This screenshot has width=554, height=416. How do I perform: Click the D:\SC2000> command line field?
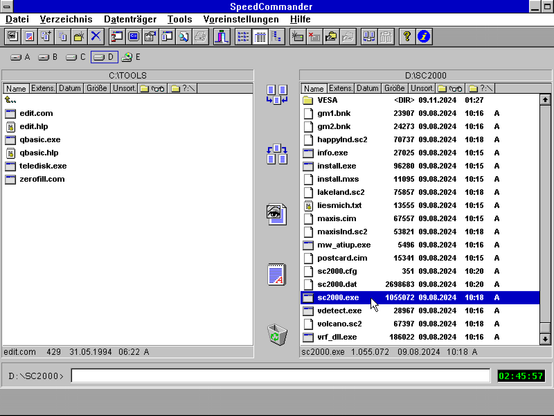pyautogui.click(x=281, y=375)
